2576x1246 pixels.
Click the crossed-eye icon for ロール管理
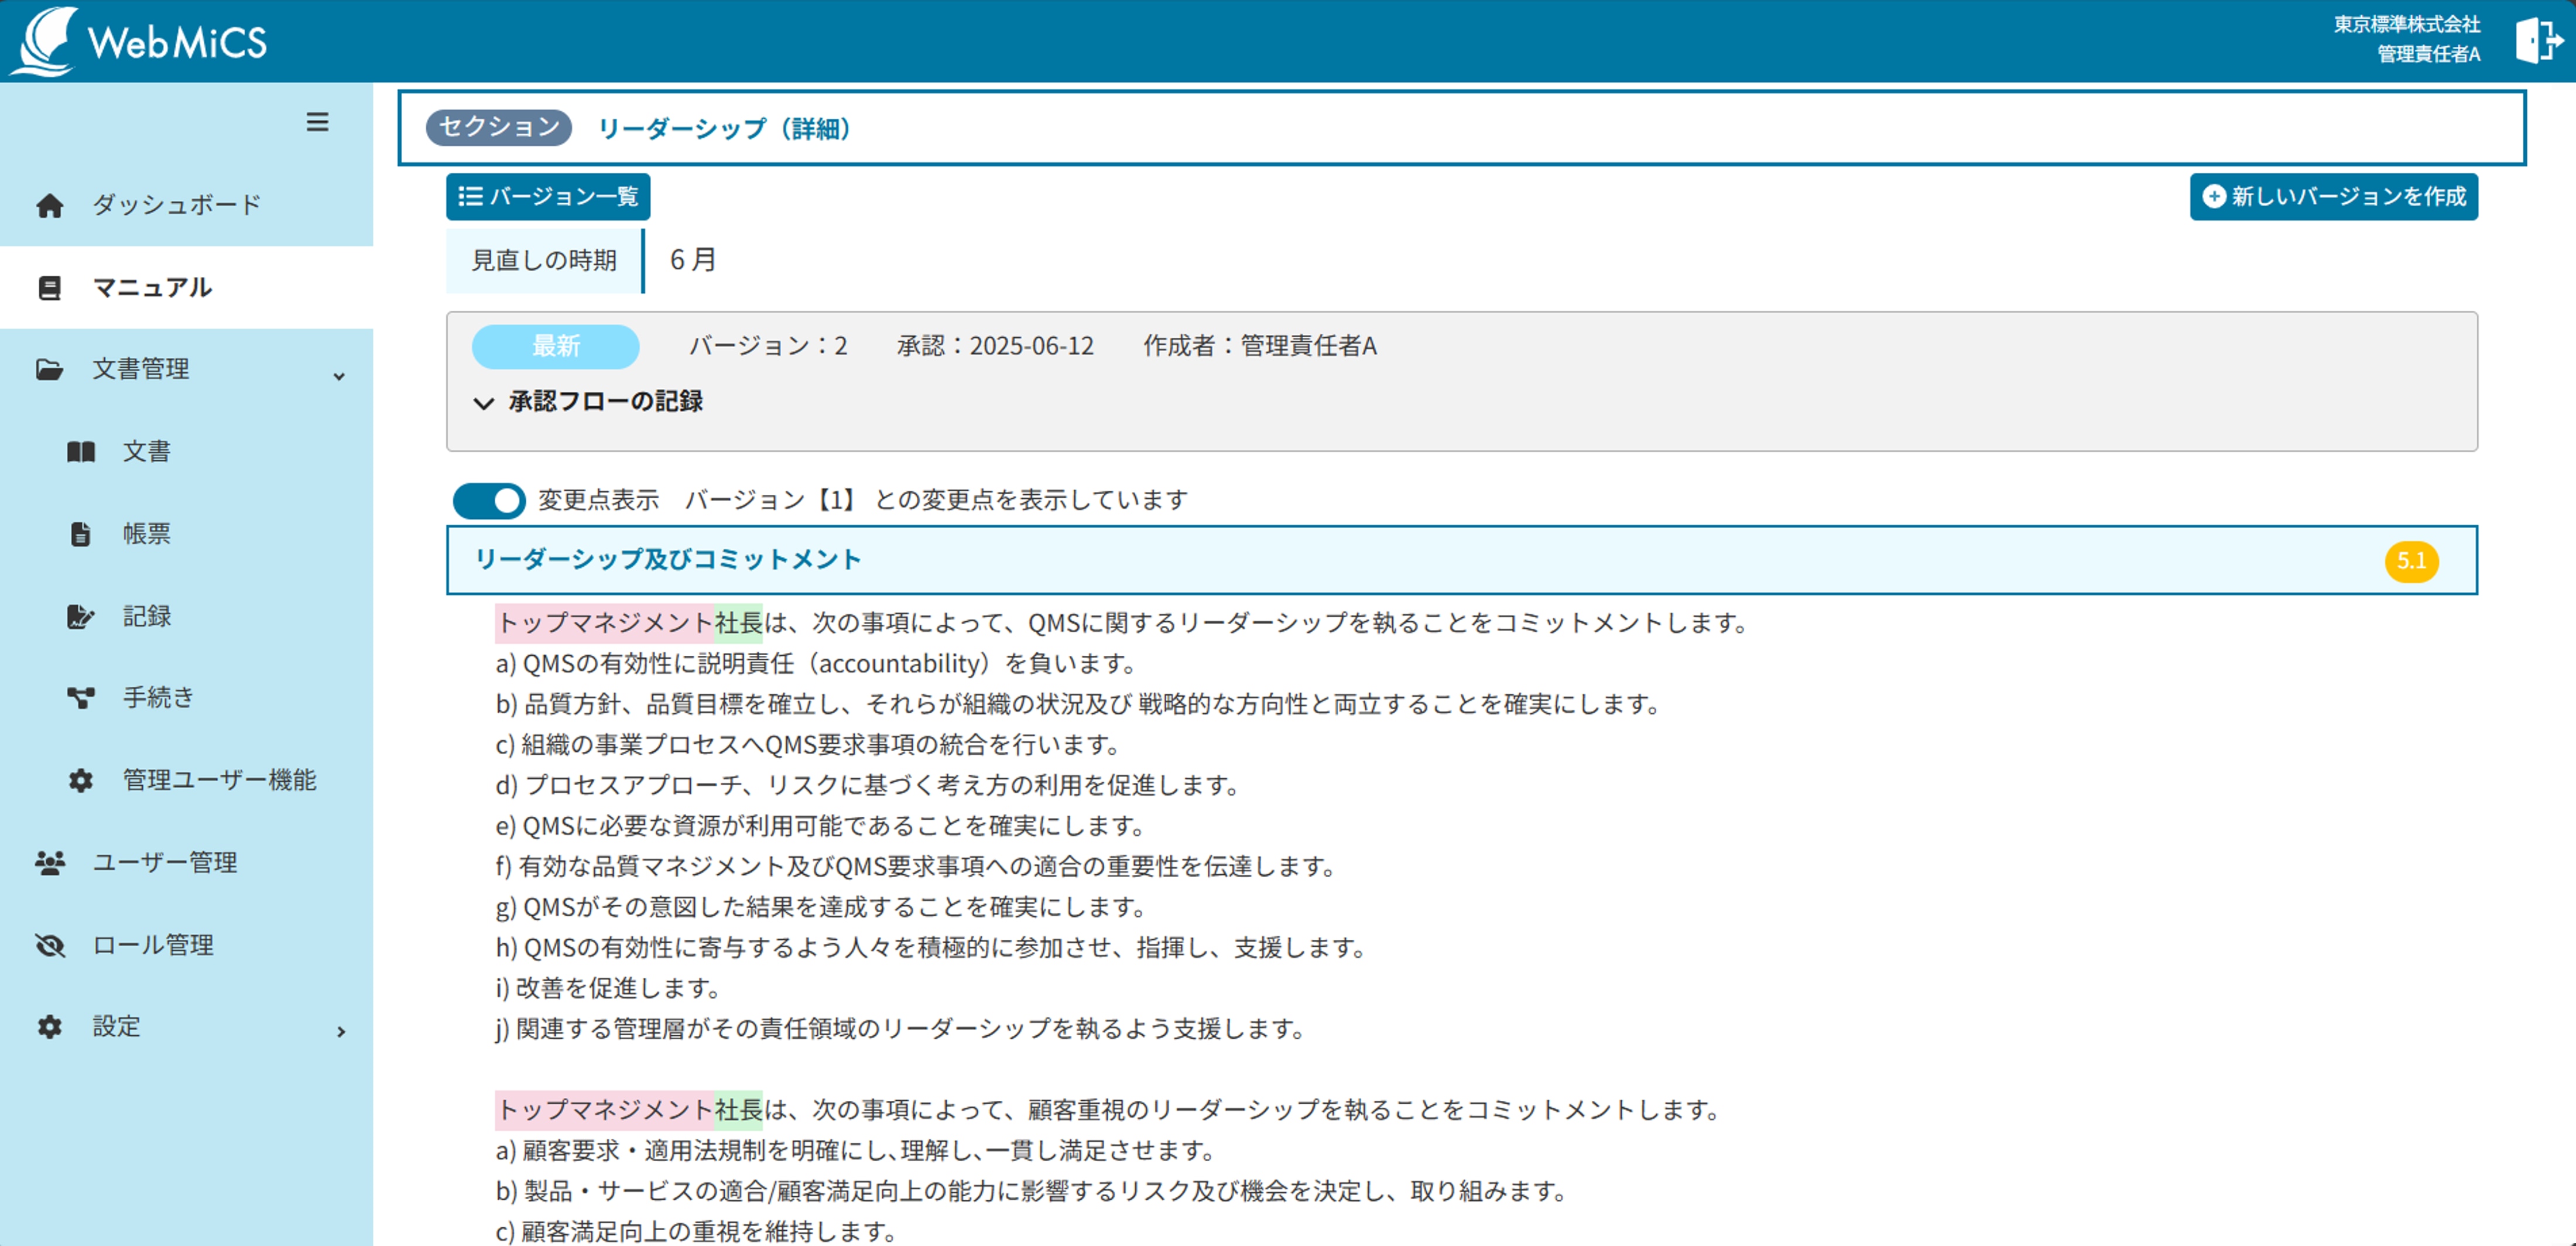coord(49,945)
